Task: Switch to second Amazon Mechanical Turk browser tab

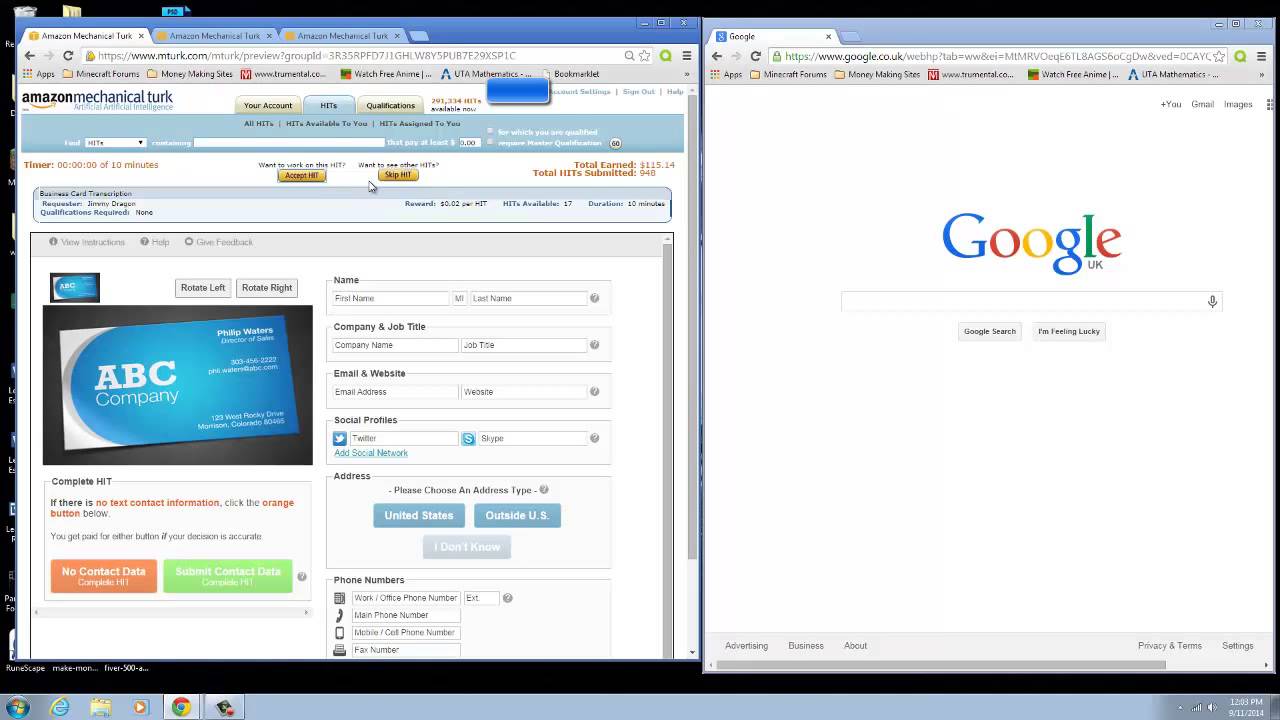Action: [x=213, y=36]
